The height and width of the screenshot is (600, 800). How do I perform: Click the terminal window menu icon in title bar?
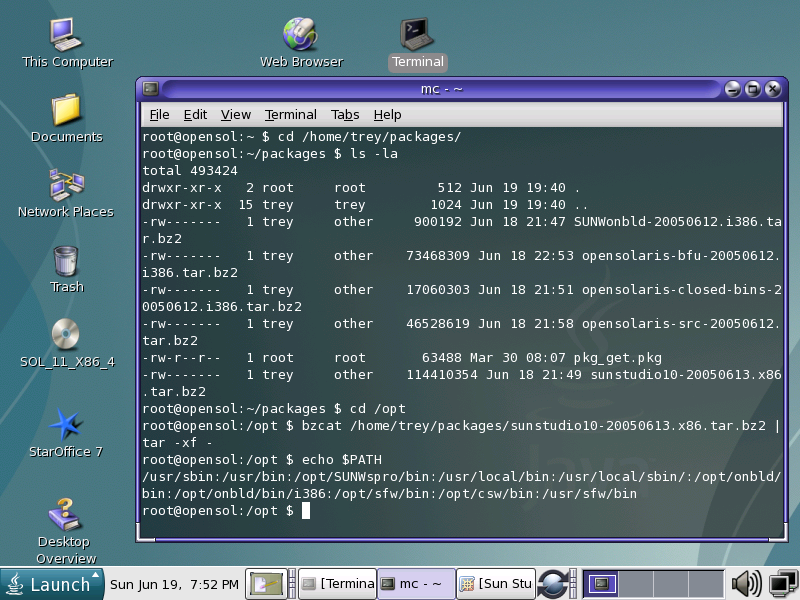click(x=151, y=89)
